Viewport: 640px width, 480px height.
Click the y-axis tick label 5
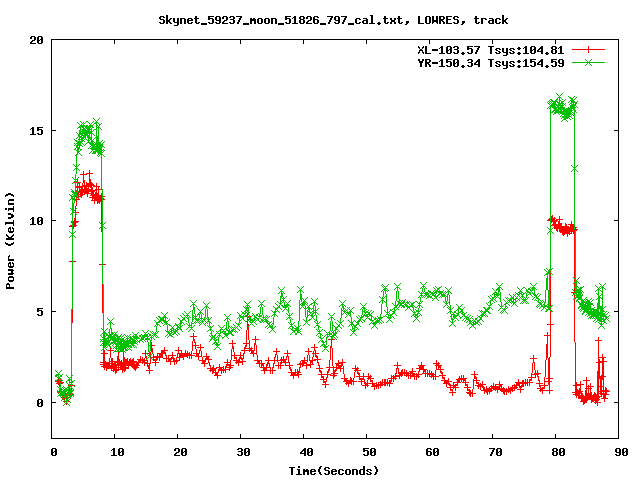40,312
